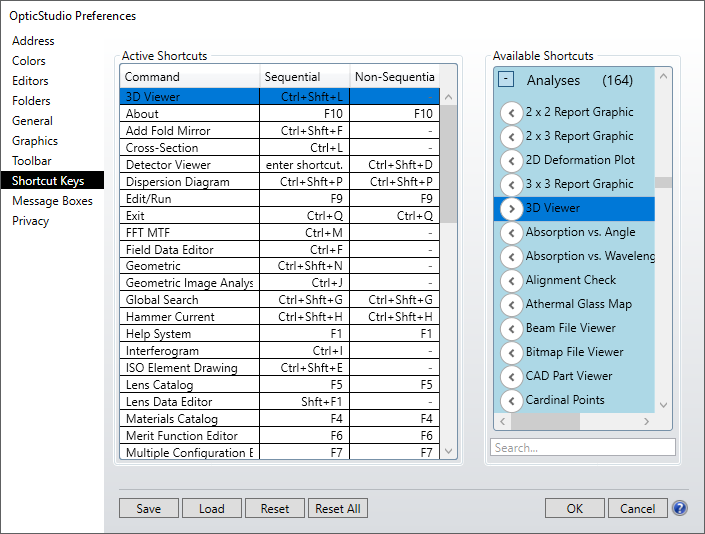Screen dimensions: 705x534
Task: Click the arrow icon beside CAD Part Viewer
Action: (x=511, y=376)
